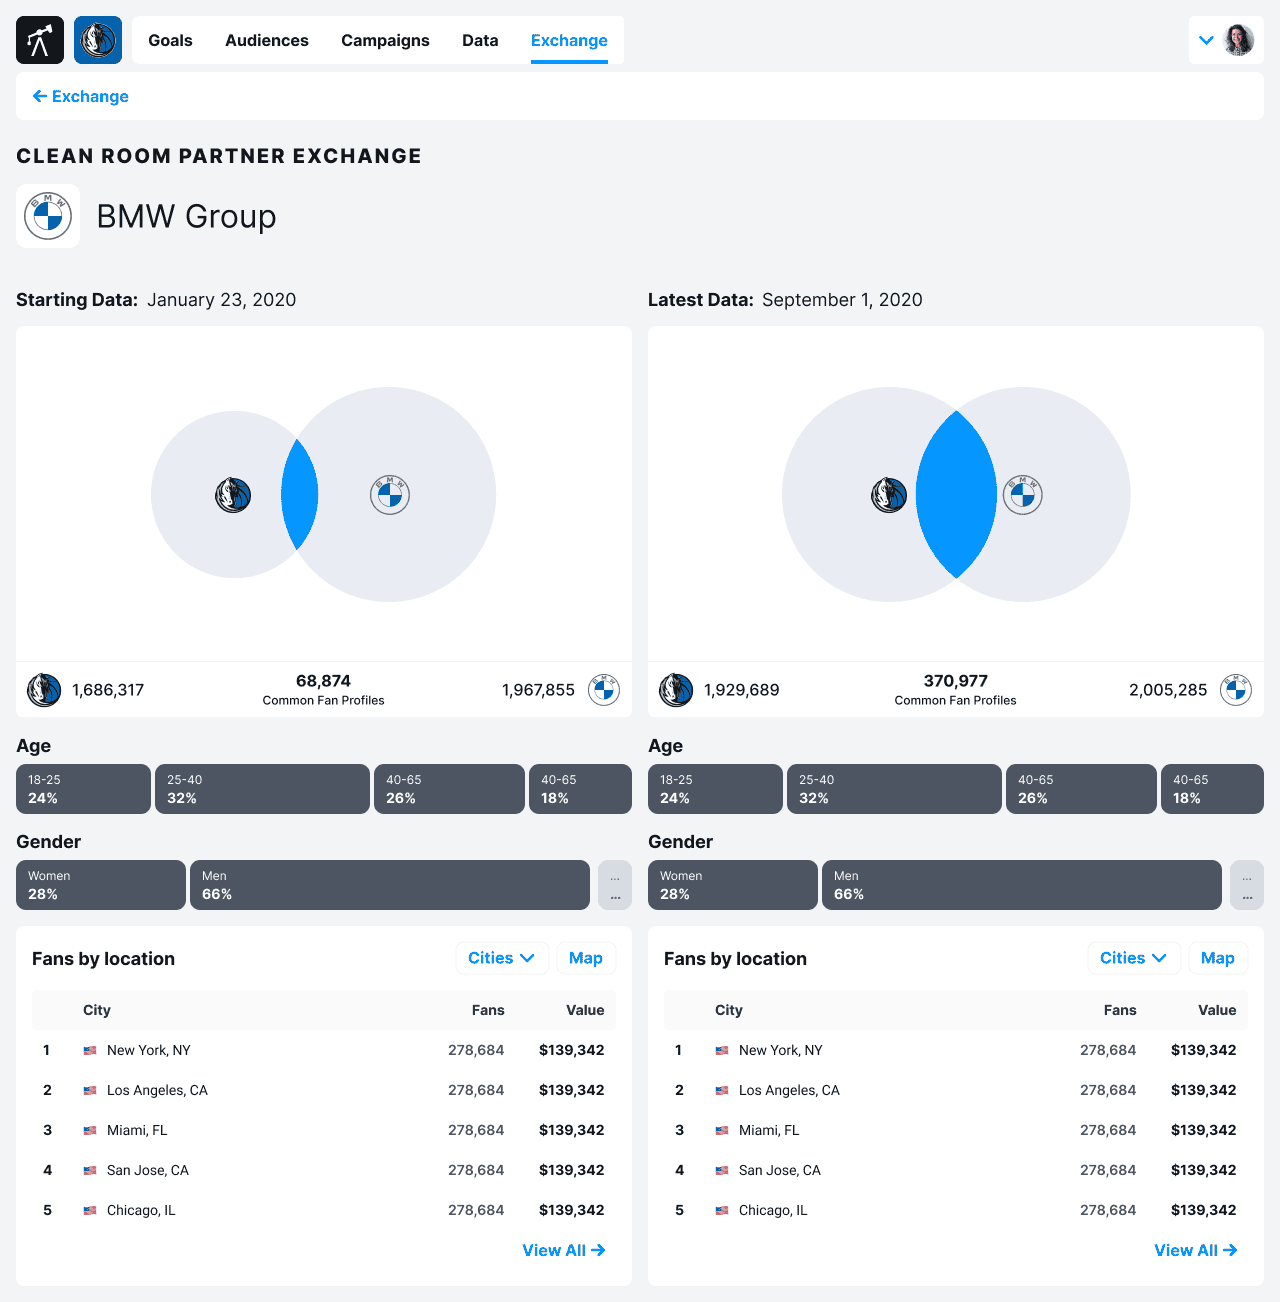Expand more gender segments in starting data
Screen dimensions: 1280x1302
click(x=614, y=885)
